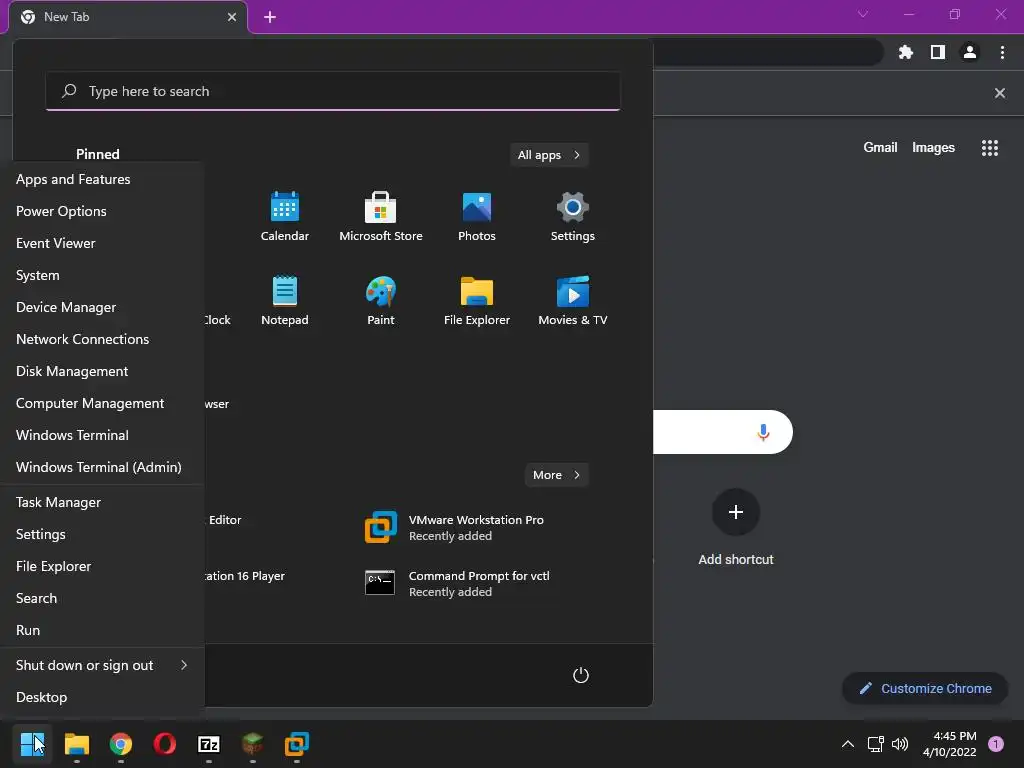Open Settings gear in pinned apps
This screenshot has width=1024, height=768.
tap(573, 216)
